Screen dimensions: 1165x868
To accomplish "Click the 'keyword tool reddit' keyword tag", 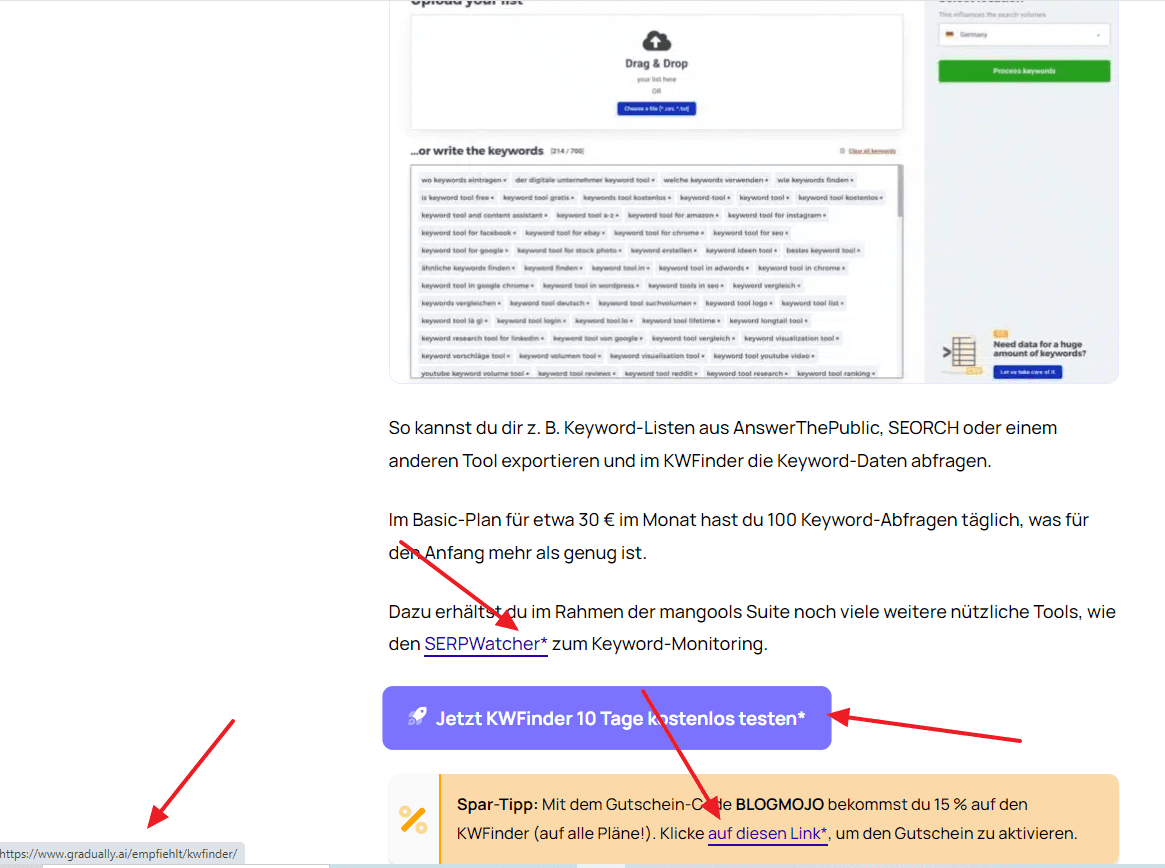I will coord(661,374).
